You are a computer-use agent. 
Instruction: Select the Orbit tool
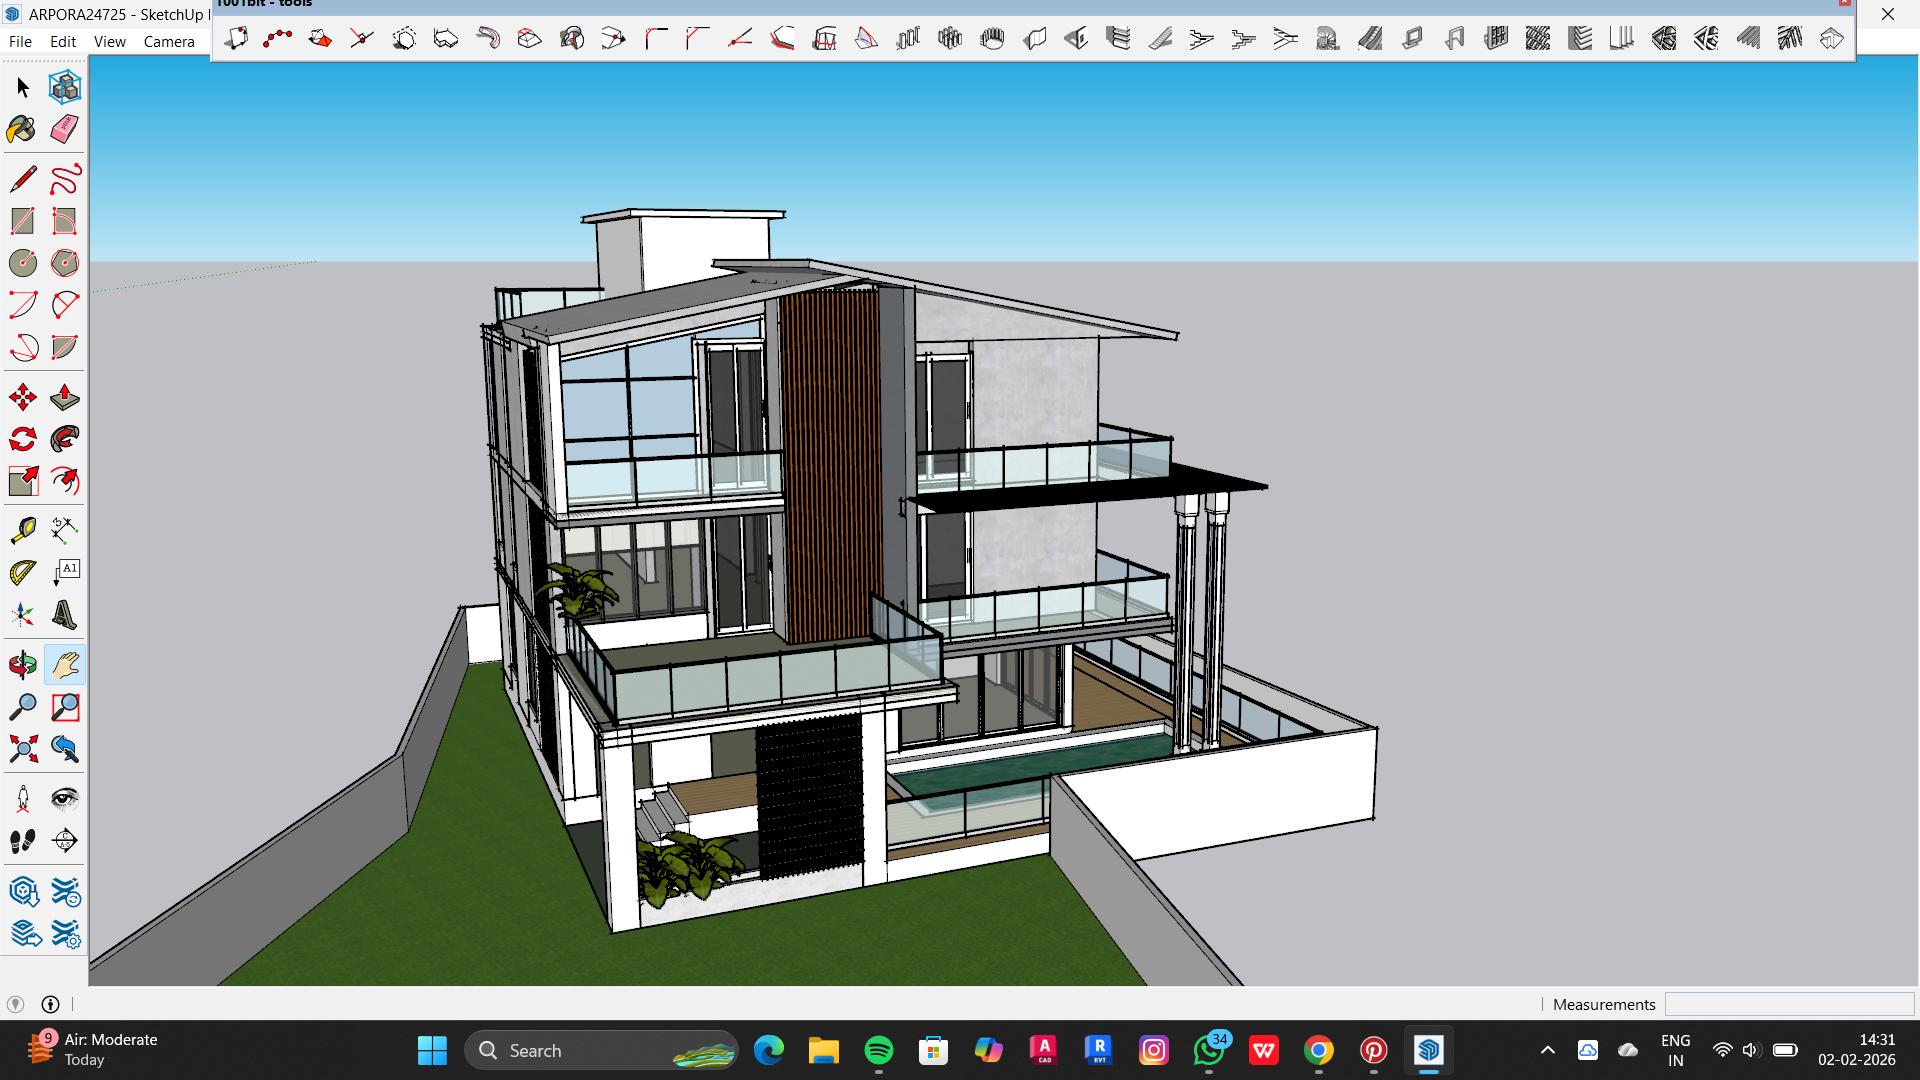23,665
